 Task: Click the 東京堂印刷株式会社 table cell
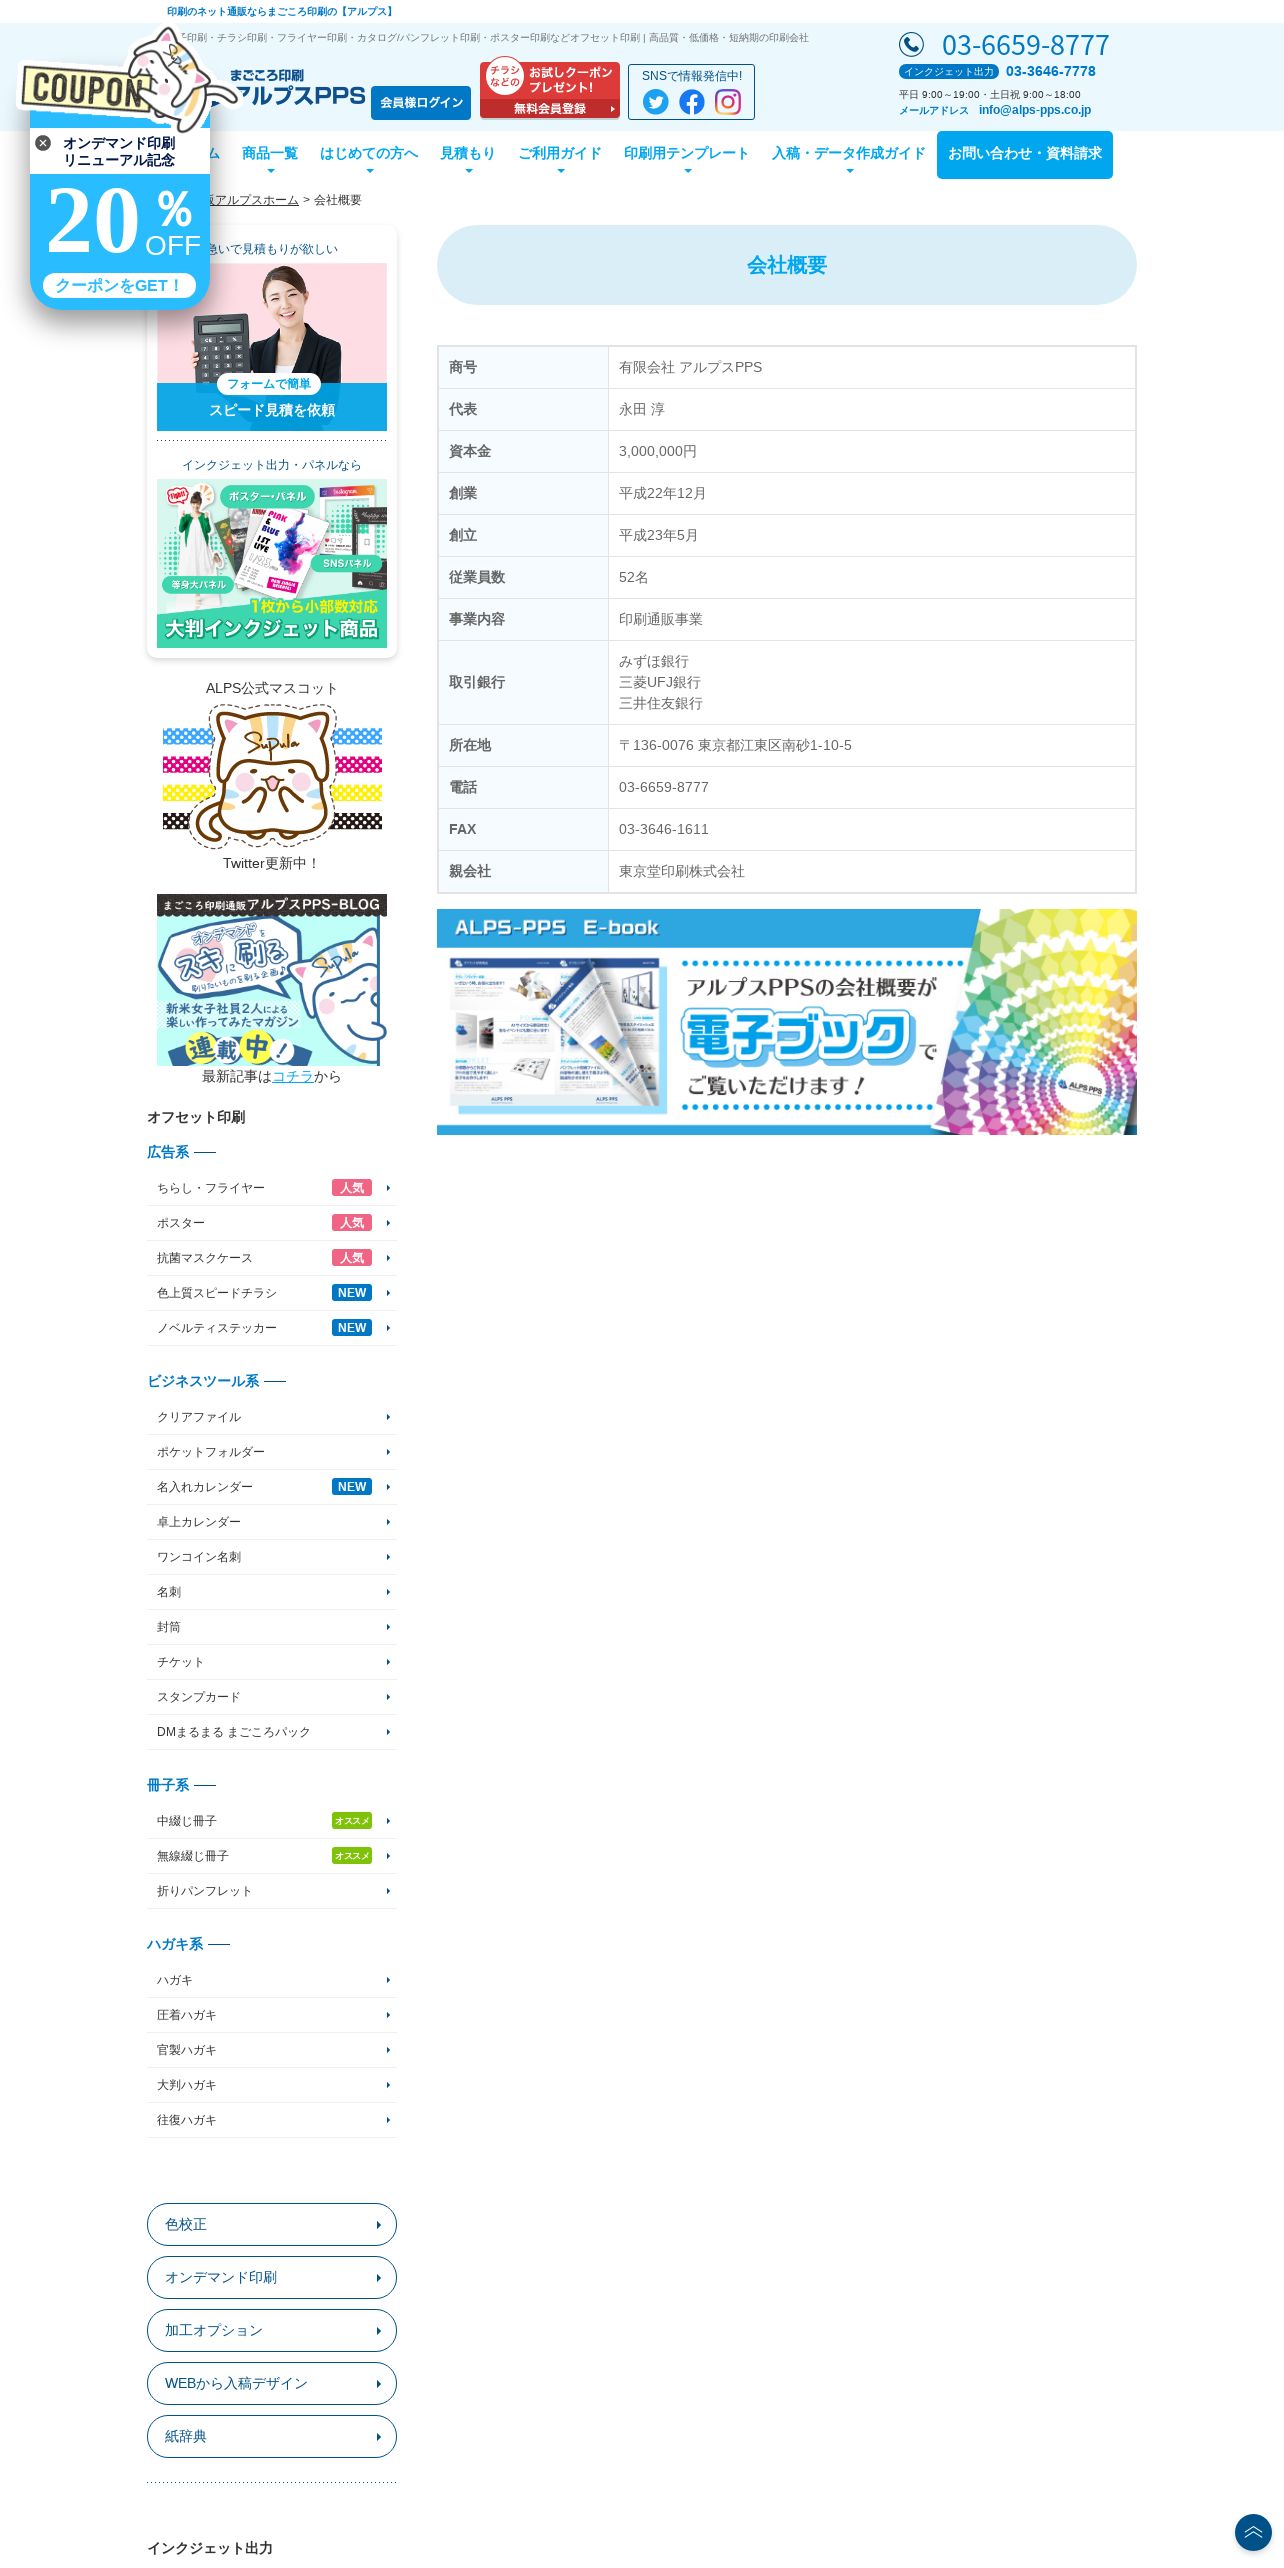[872, 871]
